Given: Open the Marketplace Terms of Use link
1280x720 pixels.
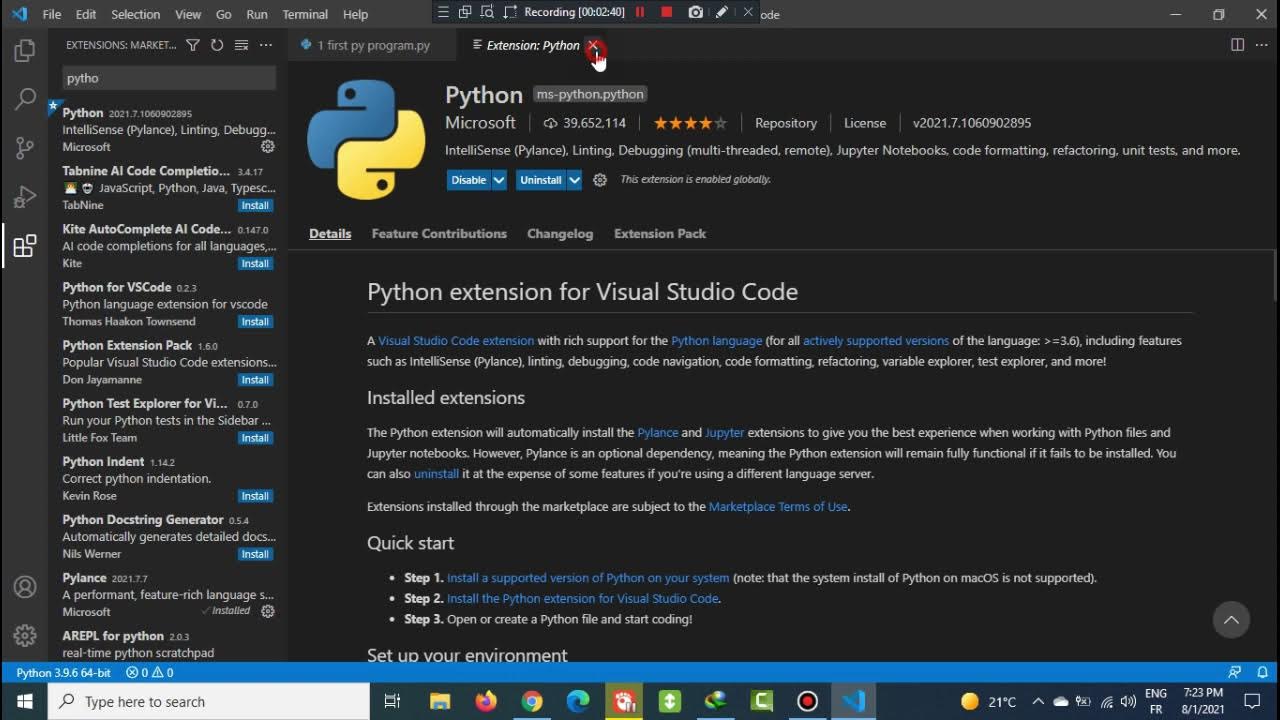Looking at the screenshot, I should coord(778,506).
